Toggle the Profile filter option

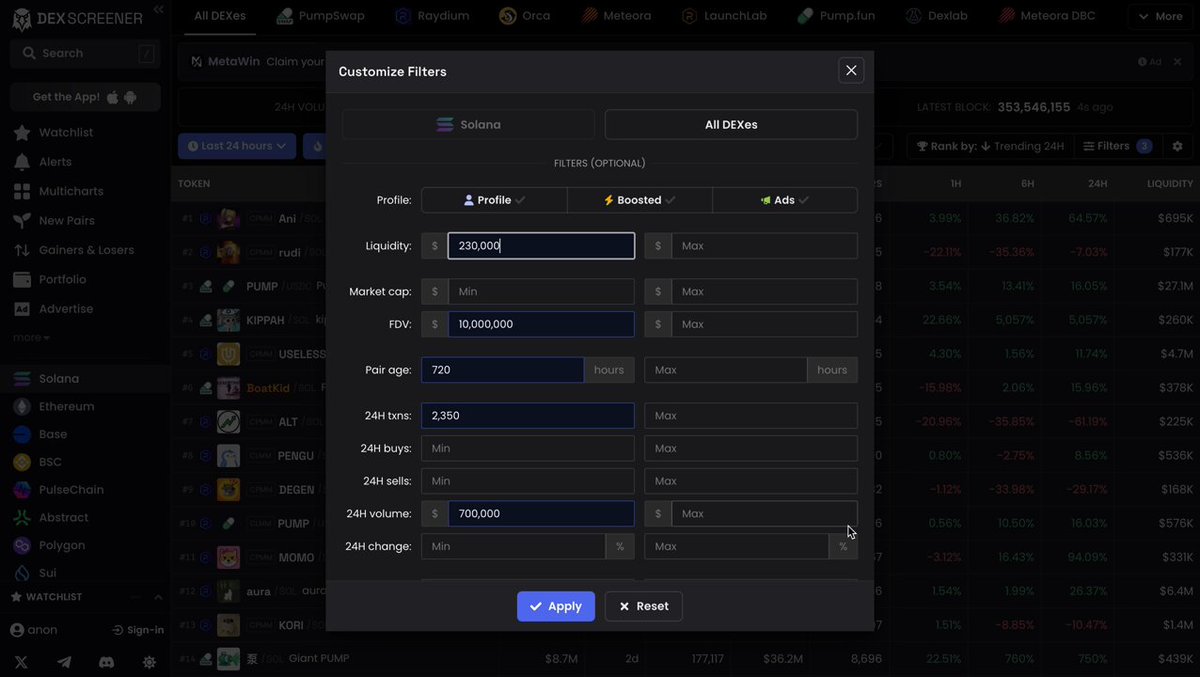click(494, 200)
